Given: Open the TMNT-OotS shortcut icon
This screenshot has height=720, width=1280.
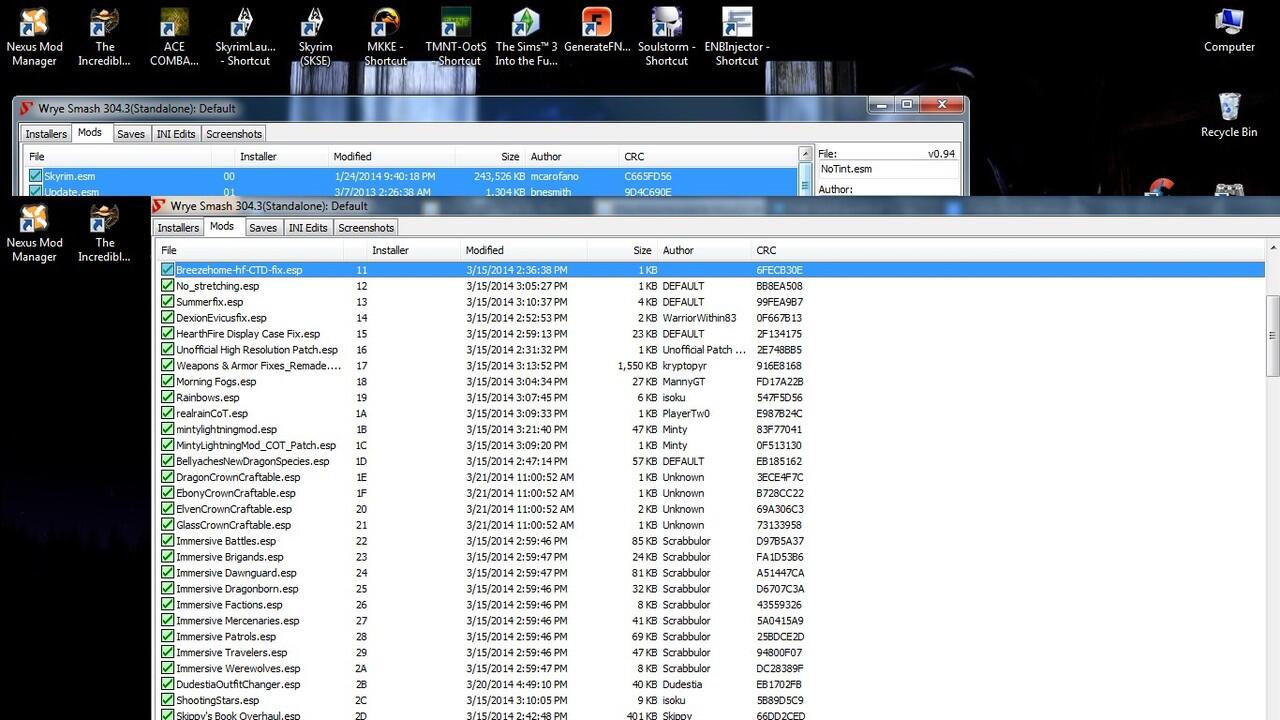Looking at the screenshot, I should tap(454, 38).
